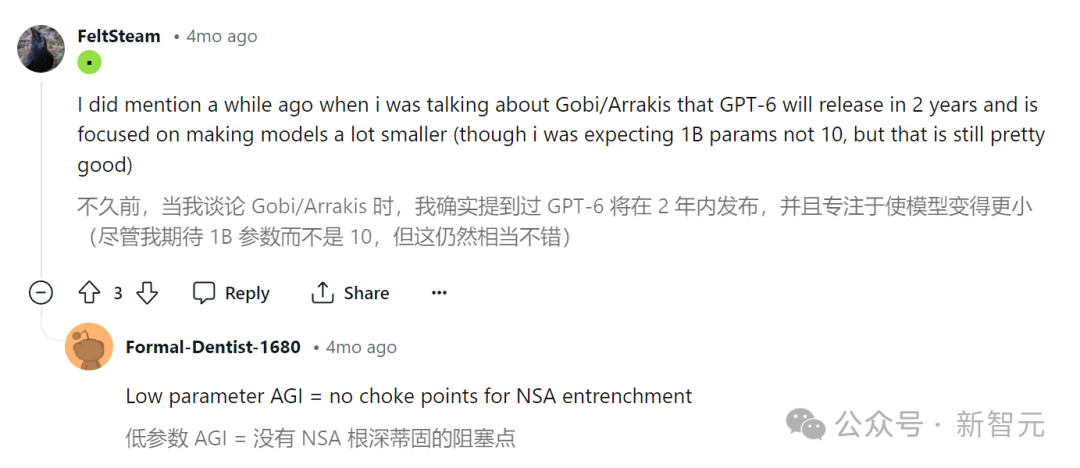Click the timestamp next to Formal-Dentist-1680
This screenshot has height=468, width=1080.
[x=361, y=347]
